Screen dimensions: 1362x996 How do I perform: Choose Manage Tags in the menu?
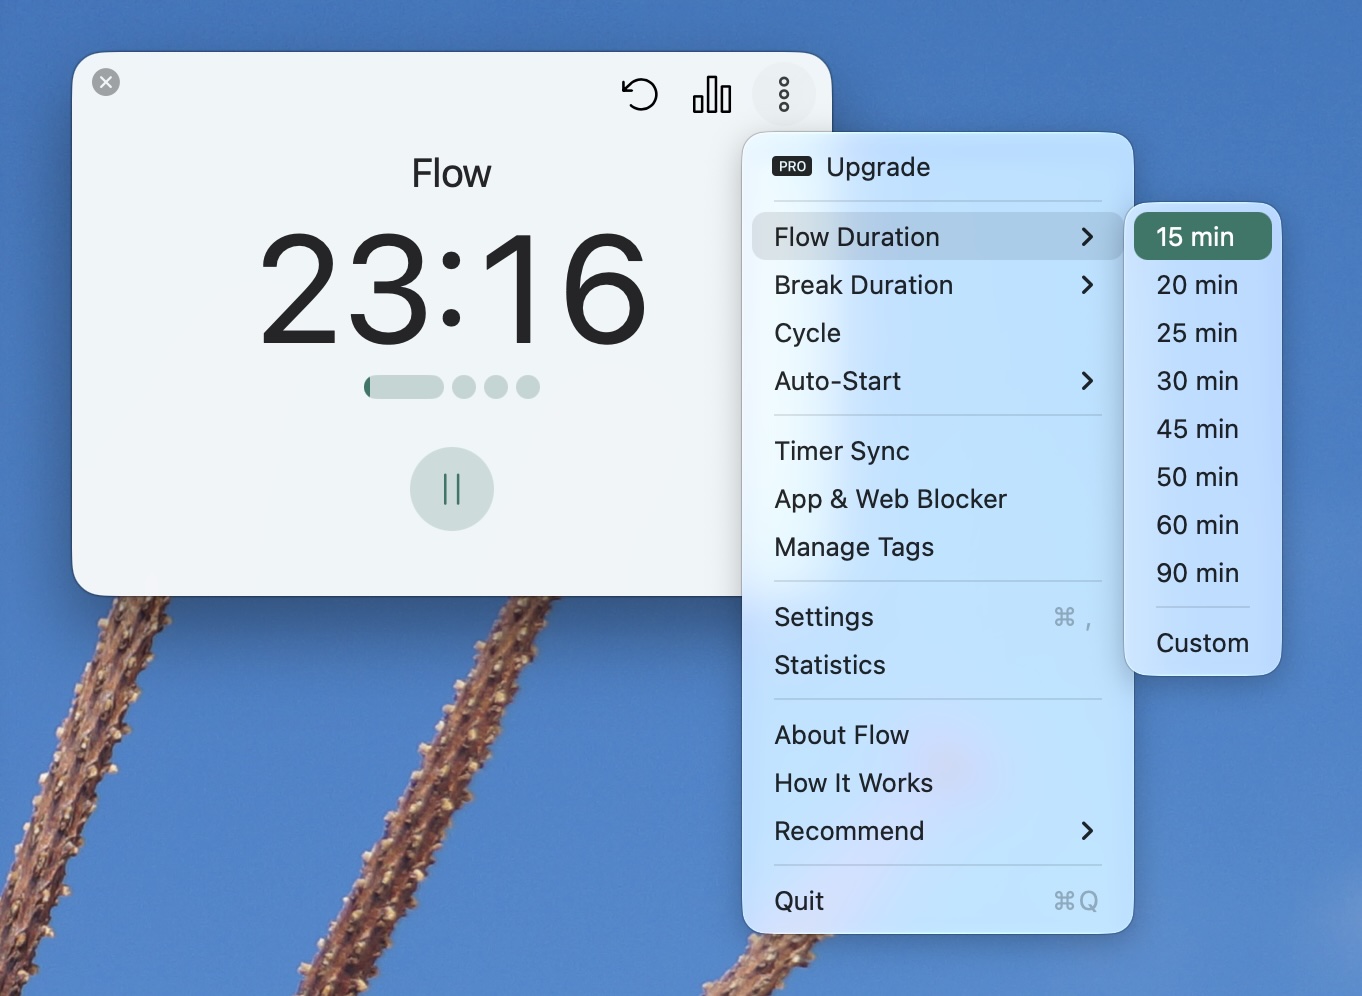938,547
